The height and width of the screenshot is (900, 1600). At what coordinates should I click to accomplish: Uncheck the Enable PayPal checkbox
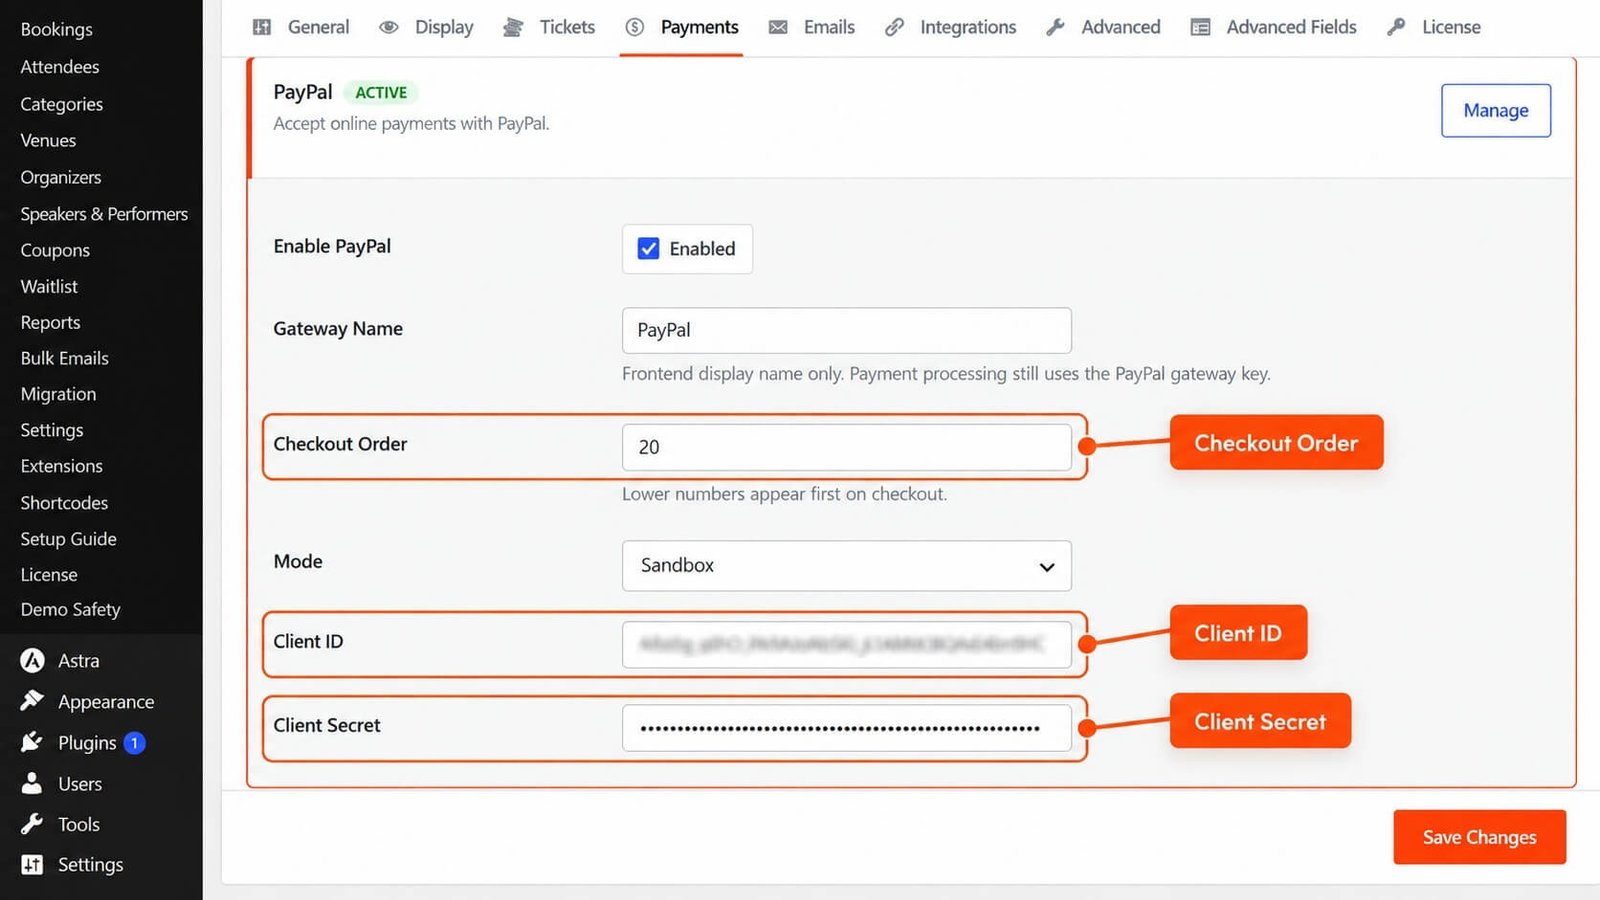coord(649,248)
